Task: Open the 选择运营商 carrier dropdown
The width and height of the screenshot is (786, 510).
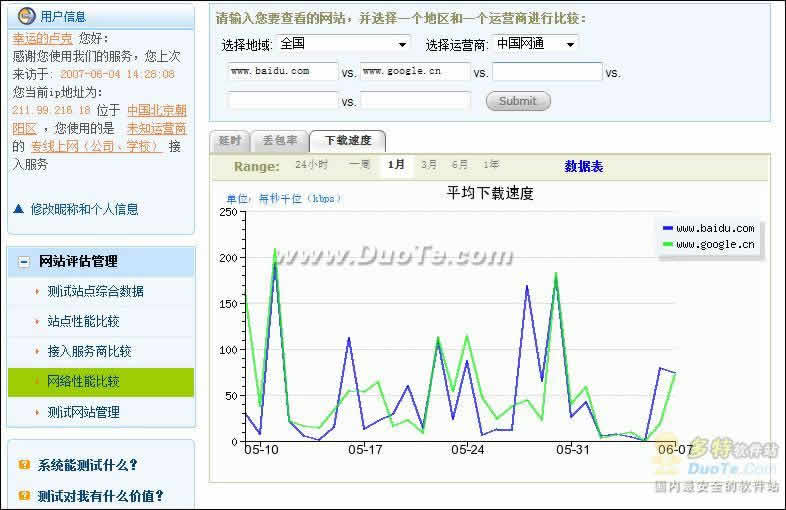Action: coord(535,44)
